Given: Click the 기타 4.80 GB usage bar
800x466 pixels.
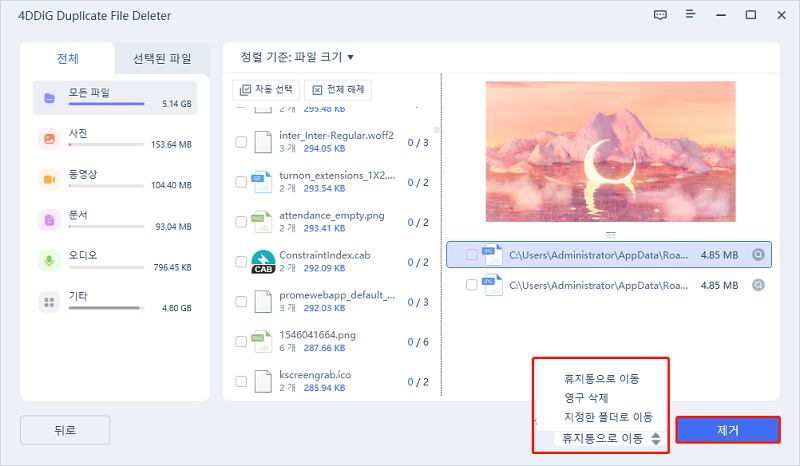Looking at the screenshot, I should [x=107, y=308].
